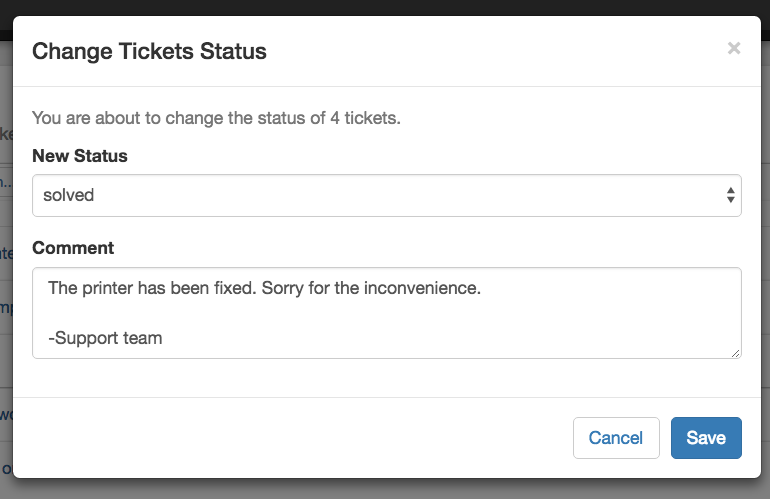Place cursor on blank line in comment
The width and height of the screenshot is (770, 499).
click(x=300, y=313)
